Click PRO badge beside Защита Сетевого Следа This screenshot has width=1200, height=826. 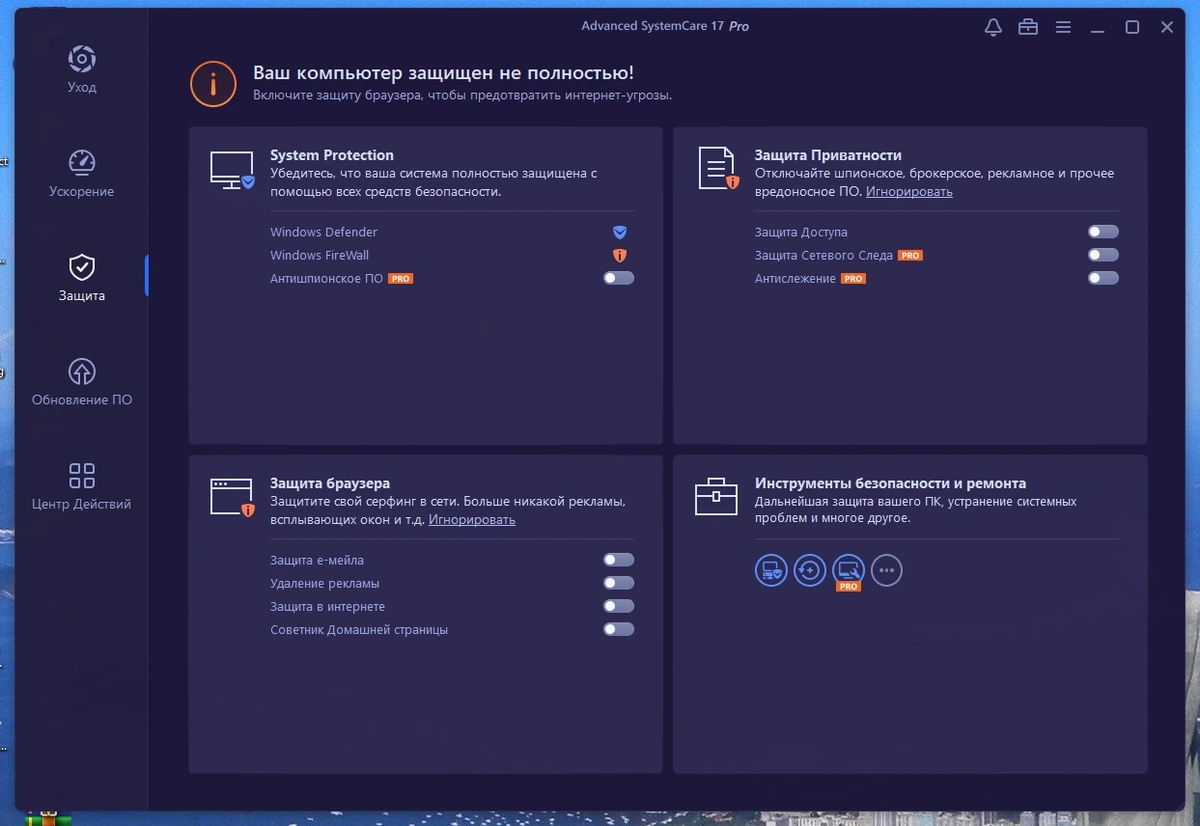point(910,255)
